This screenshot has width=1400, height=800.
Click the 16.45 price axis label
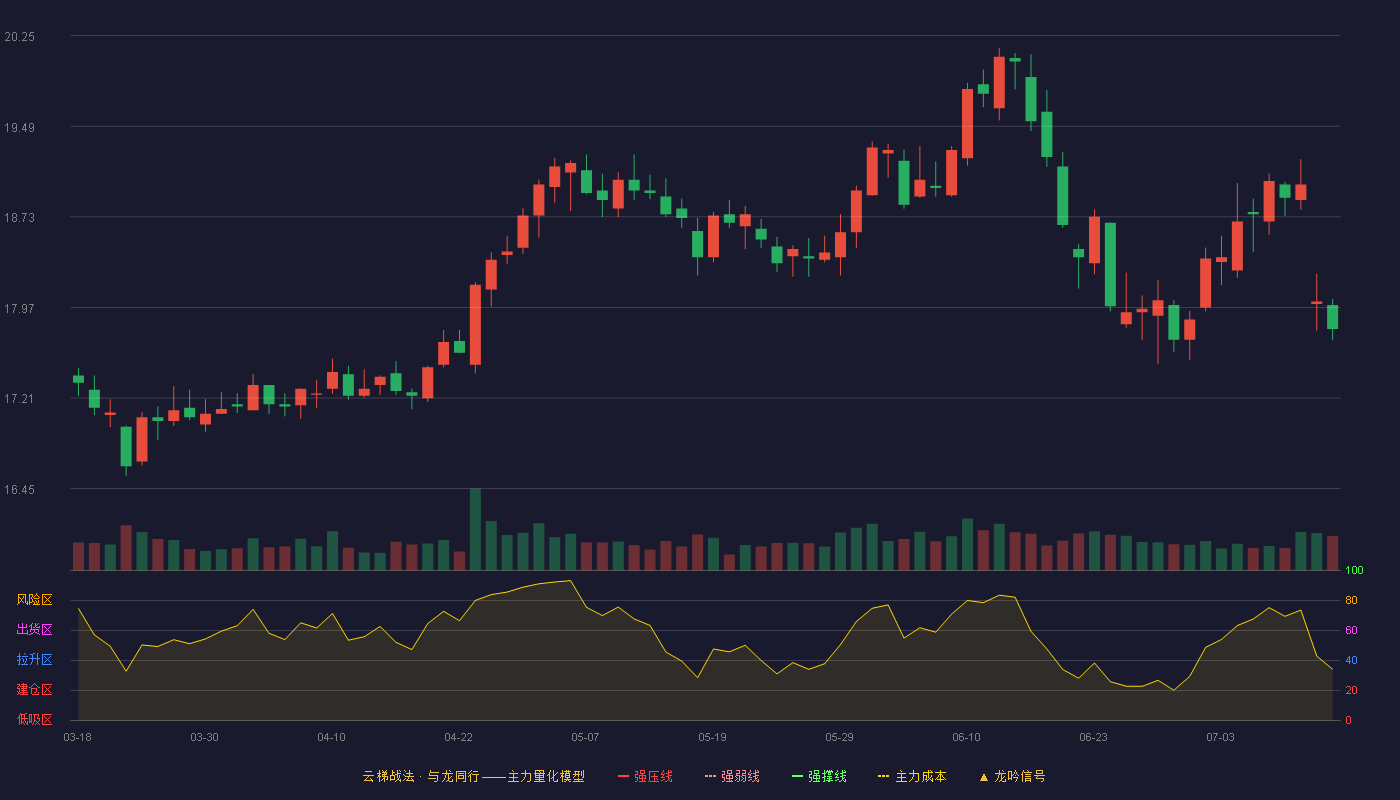point(20,489)
